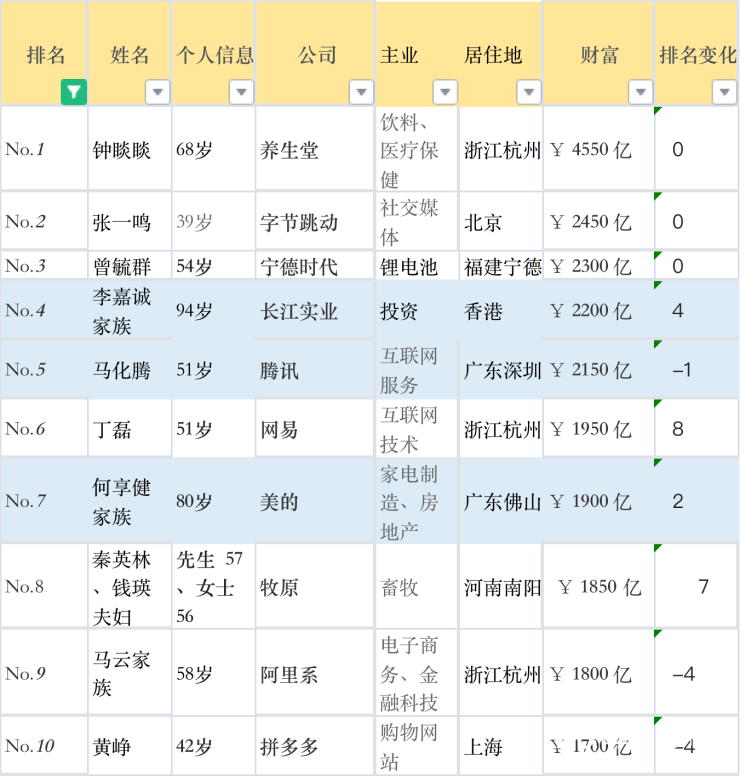Select the residence cell 北京

click(500, 221)
